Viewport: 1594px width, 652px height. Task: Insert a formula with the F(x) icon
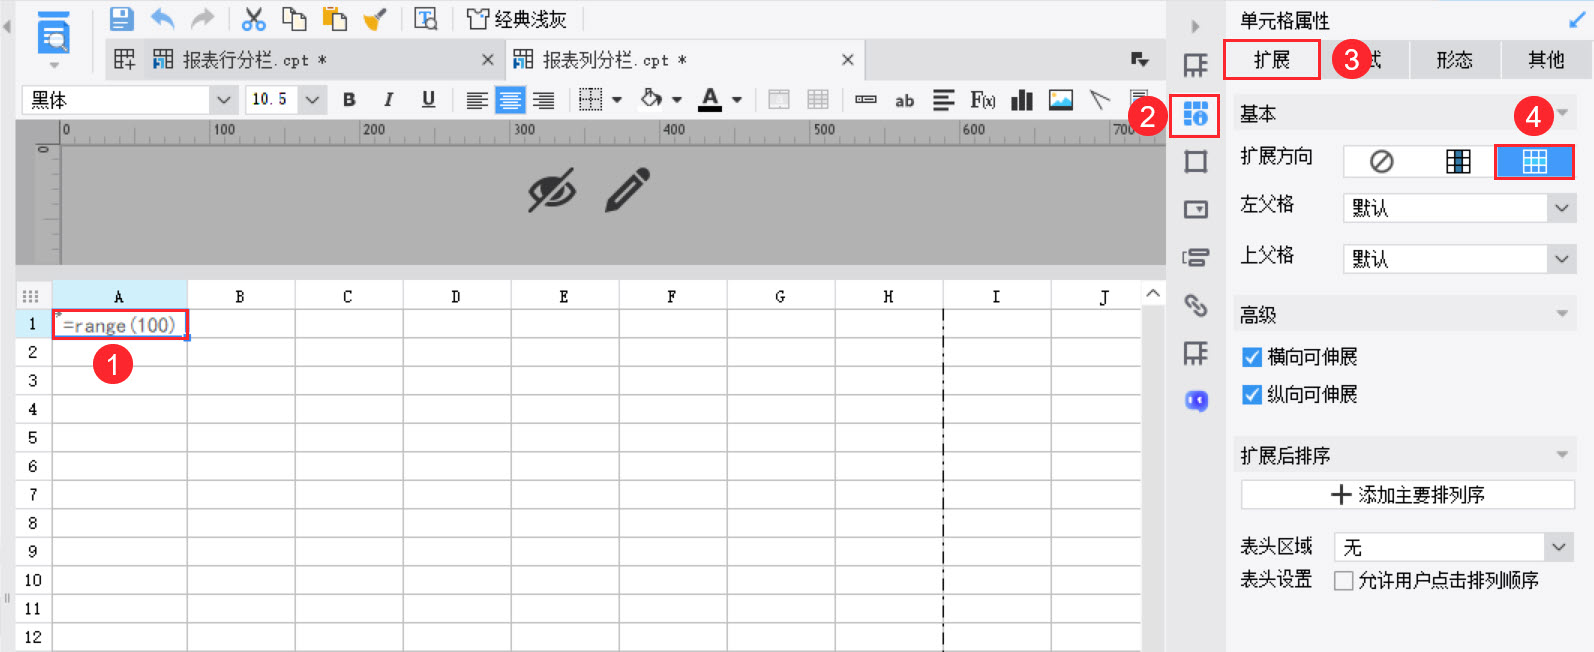click(x=983, y=100)
